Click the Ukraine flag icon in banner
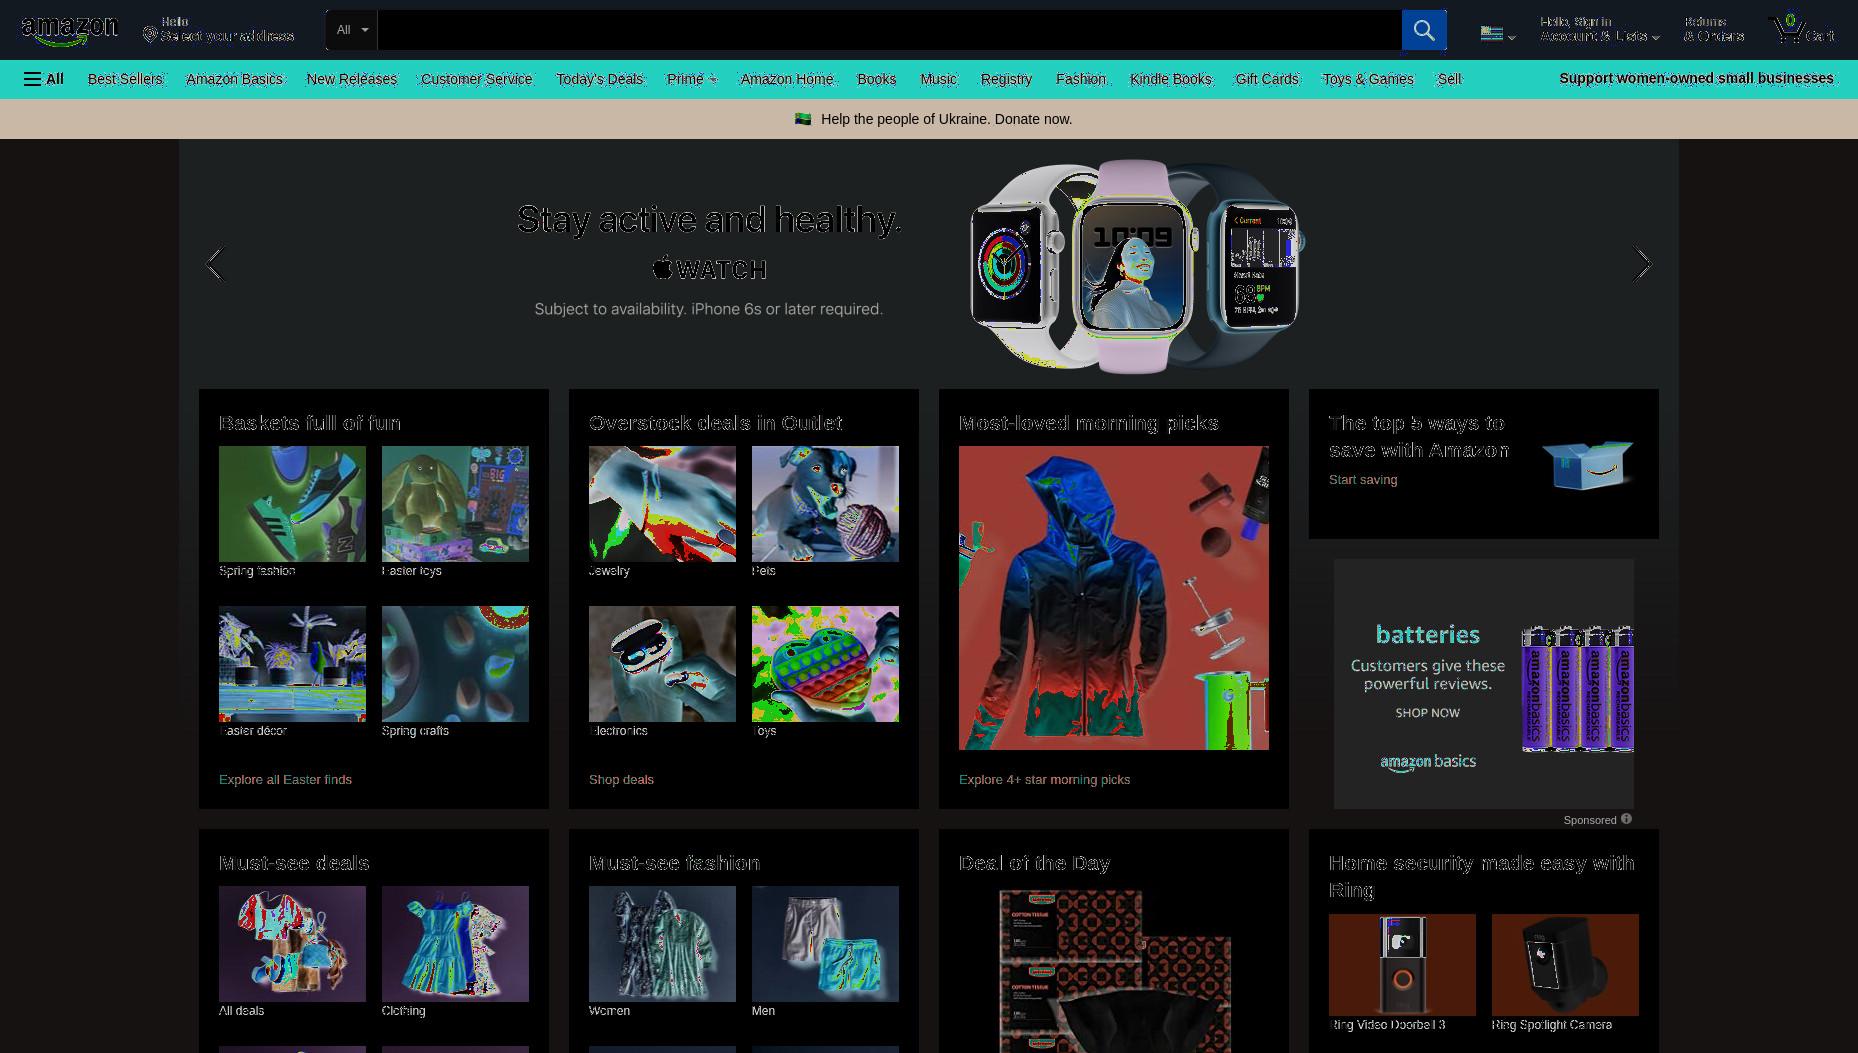Viewport: 1858px width, 1053px height. click(x=803, y=119)
